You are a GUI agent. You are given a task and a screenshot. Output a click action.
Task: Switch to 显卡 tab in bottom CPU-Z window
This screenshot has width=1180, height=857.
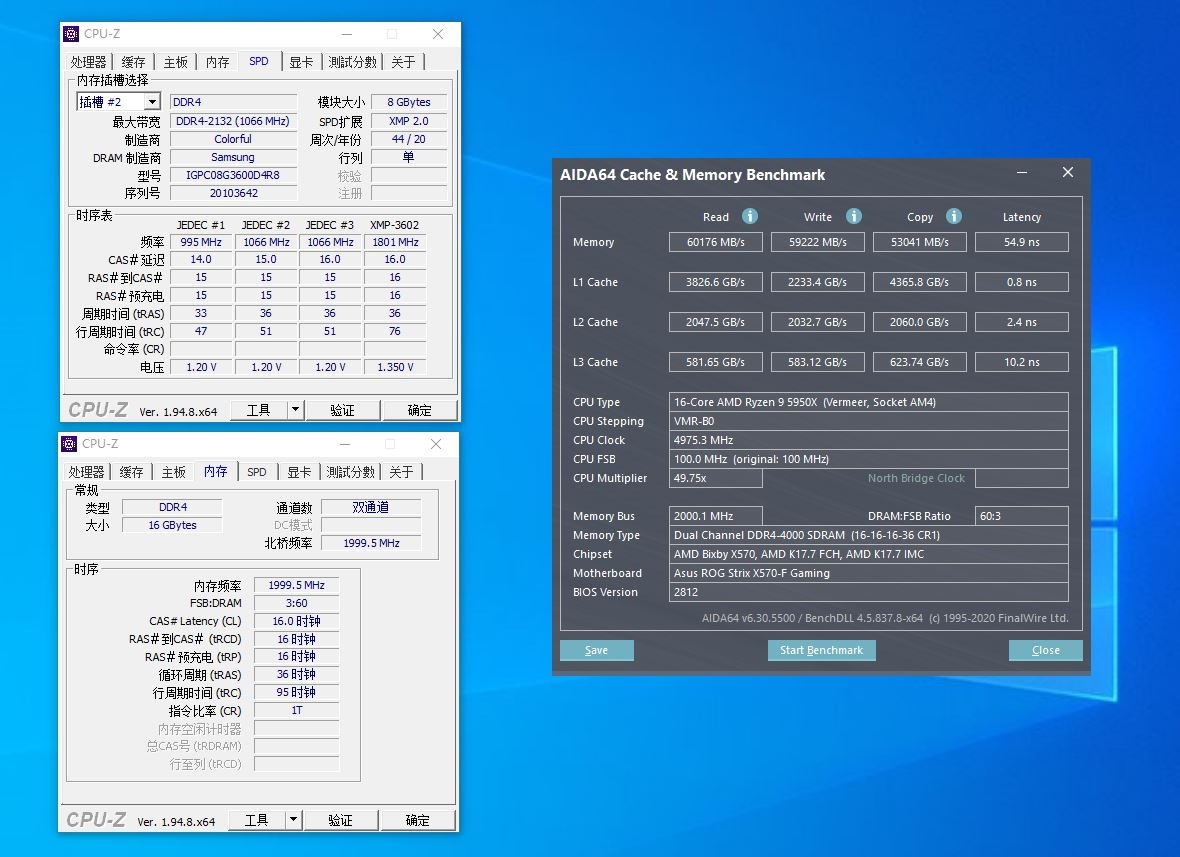point(299,473)
